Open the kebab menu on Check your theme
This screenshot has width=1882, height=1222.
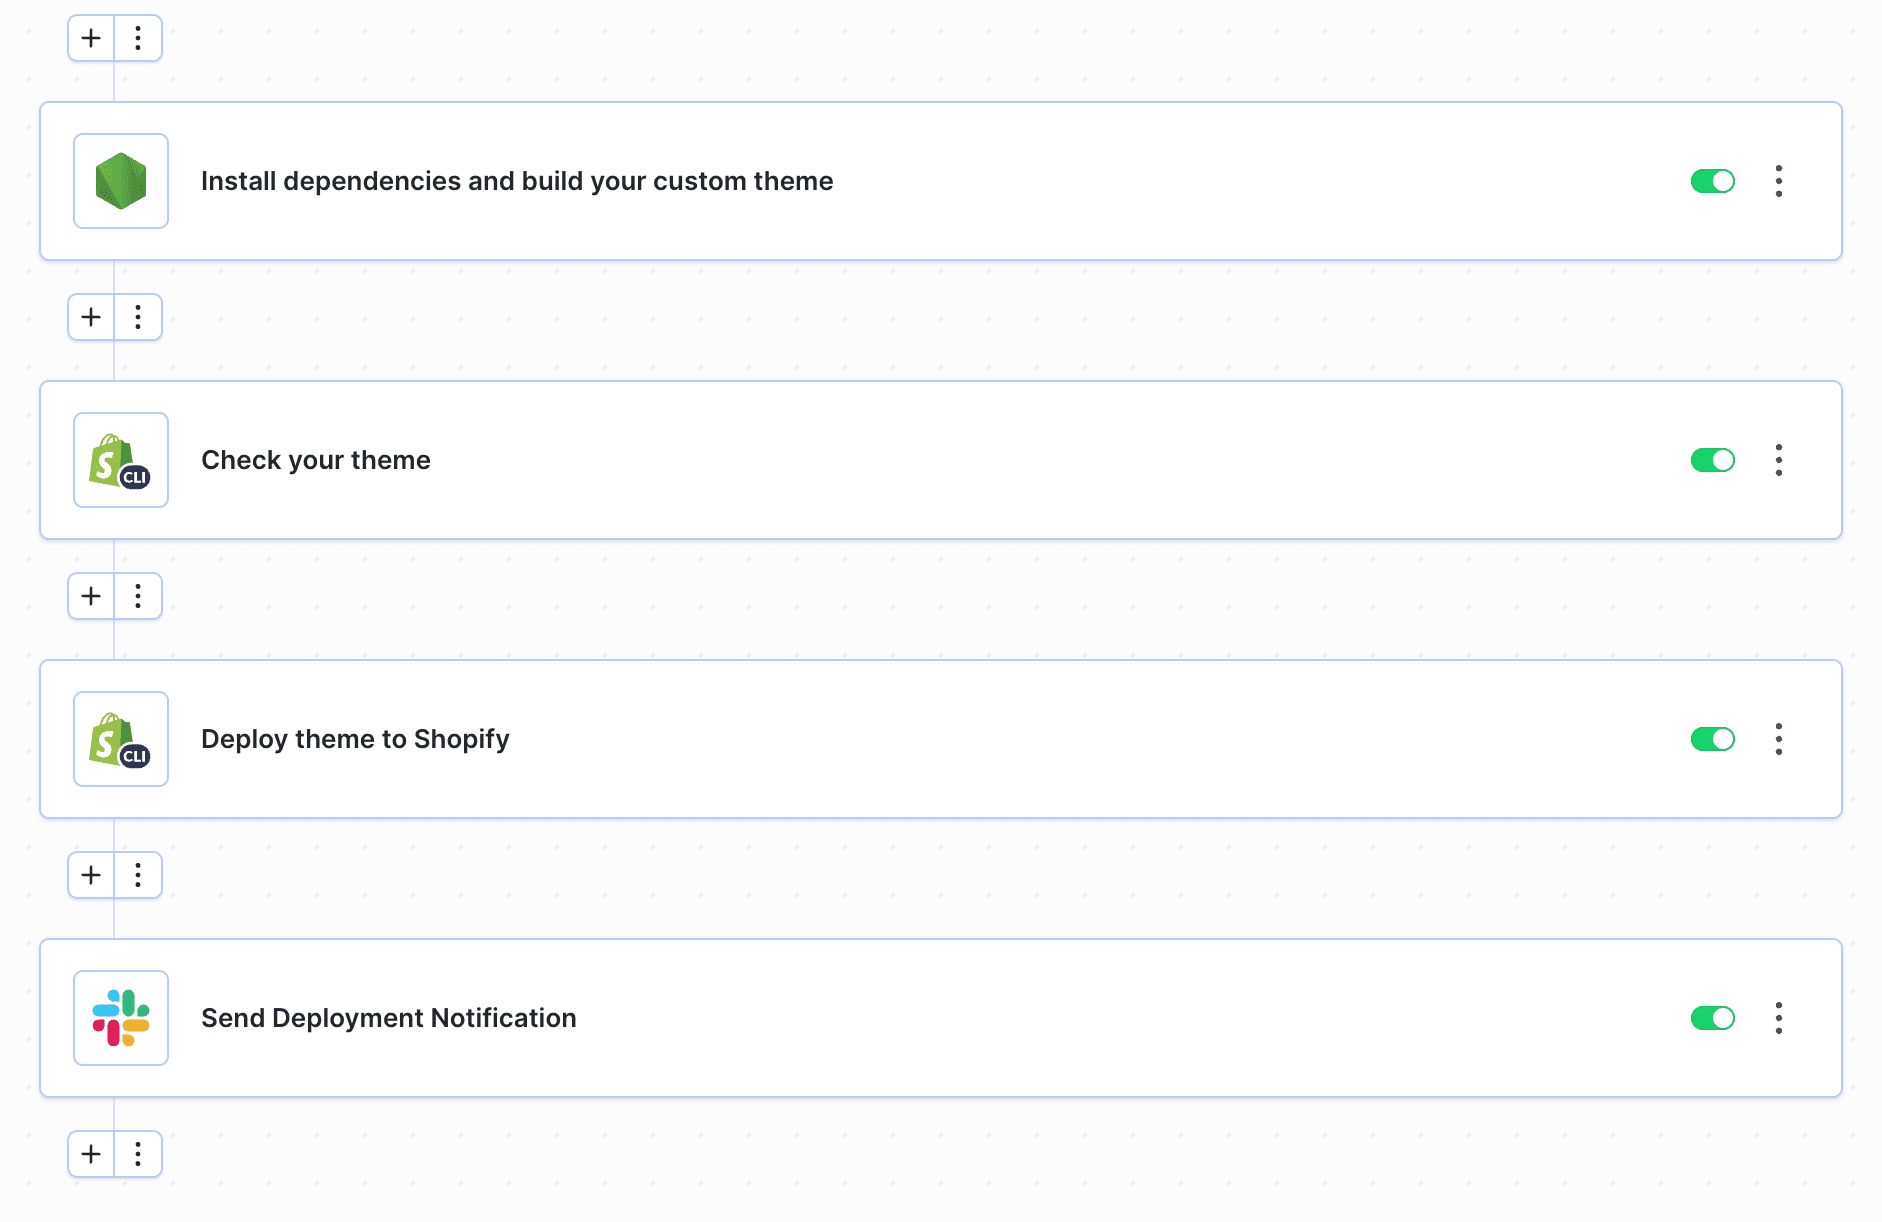1779,460
